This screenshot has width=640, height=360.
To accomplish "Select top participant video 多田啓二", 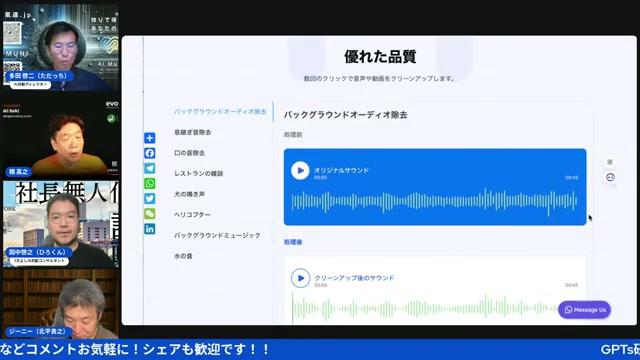I will 60,47.
